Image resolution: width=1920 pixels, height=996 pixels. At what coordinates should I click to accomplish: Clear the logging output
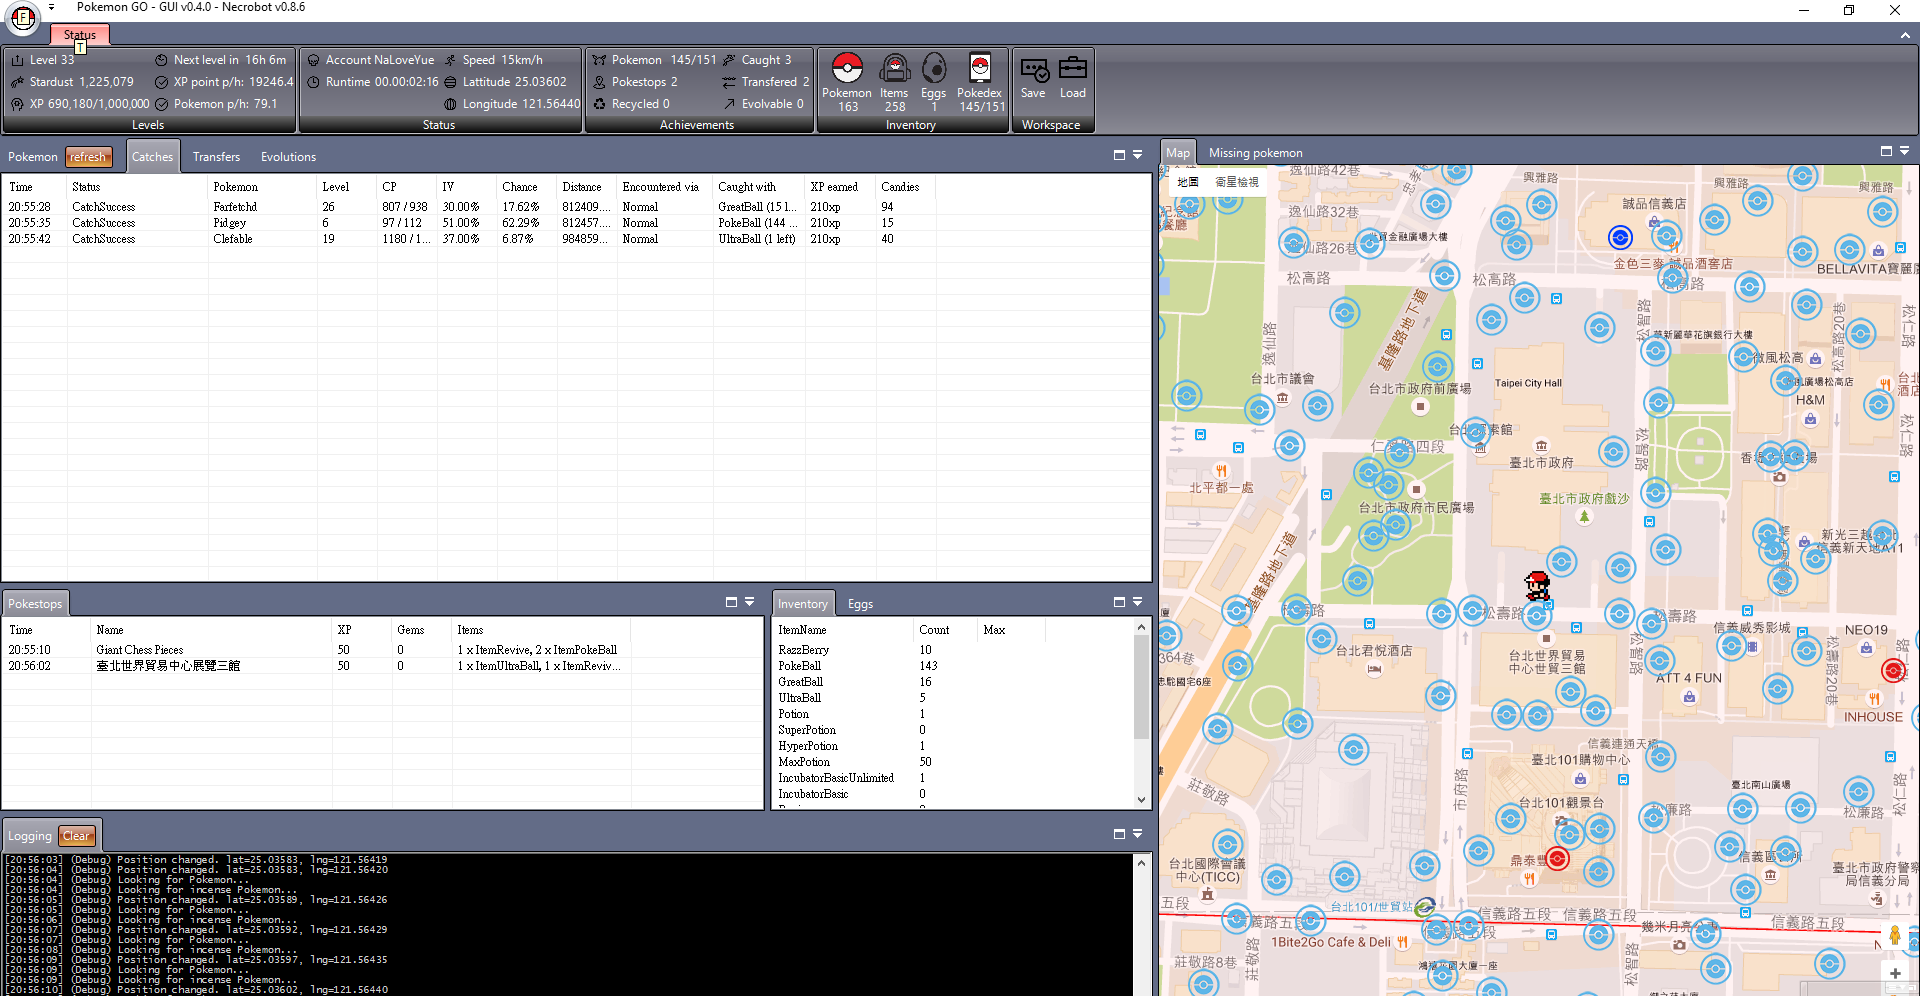coord(76,836)
